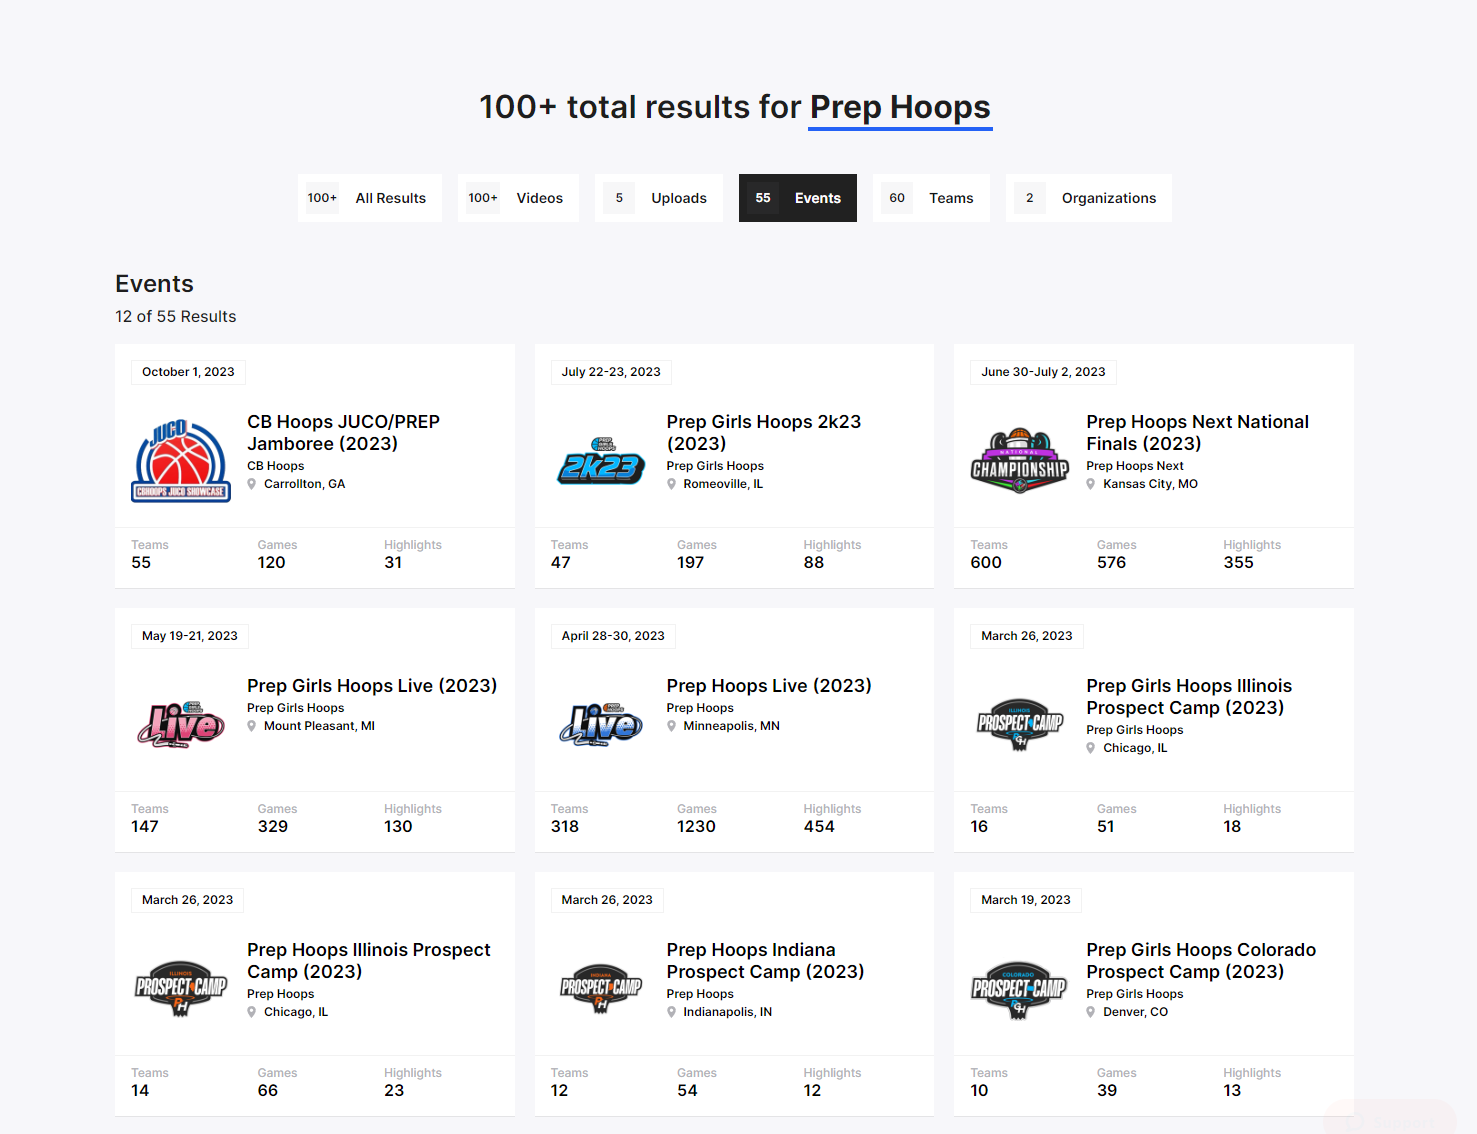
Task: Click the Highlights count 88
Action: point(814,563)
